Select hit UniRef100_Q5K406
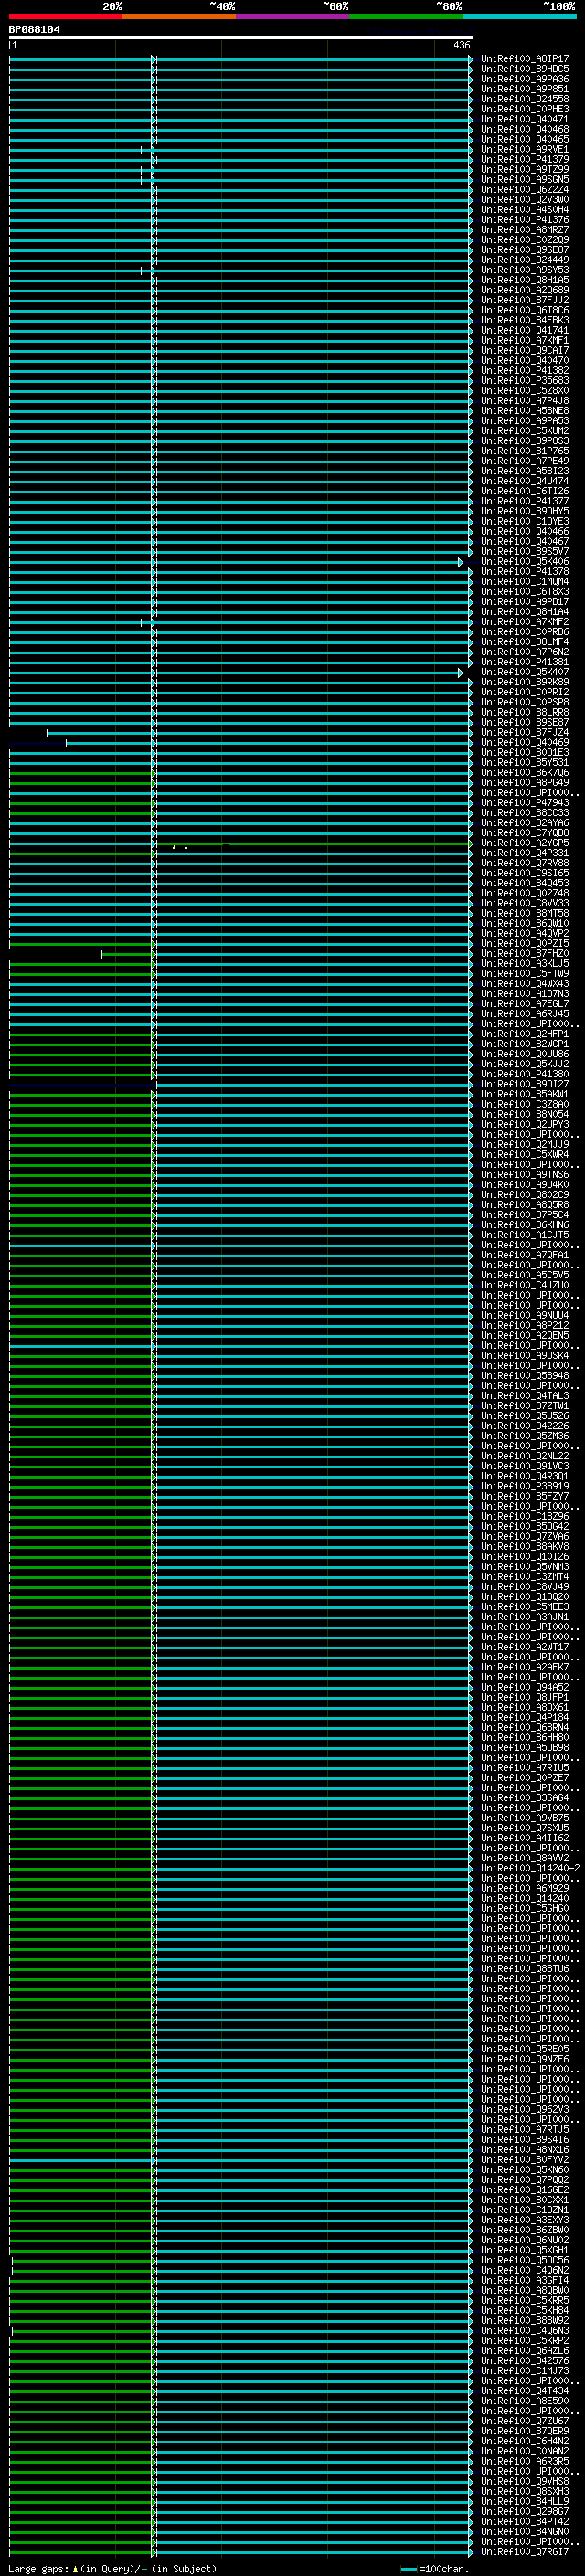The image size is (585, 2576). click(x=524, y=561)
